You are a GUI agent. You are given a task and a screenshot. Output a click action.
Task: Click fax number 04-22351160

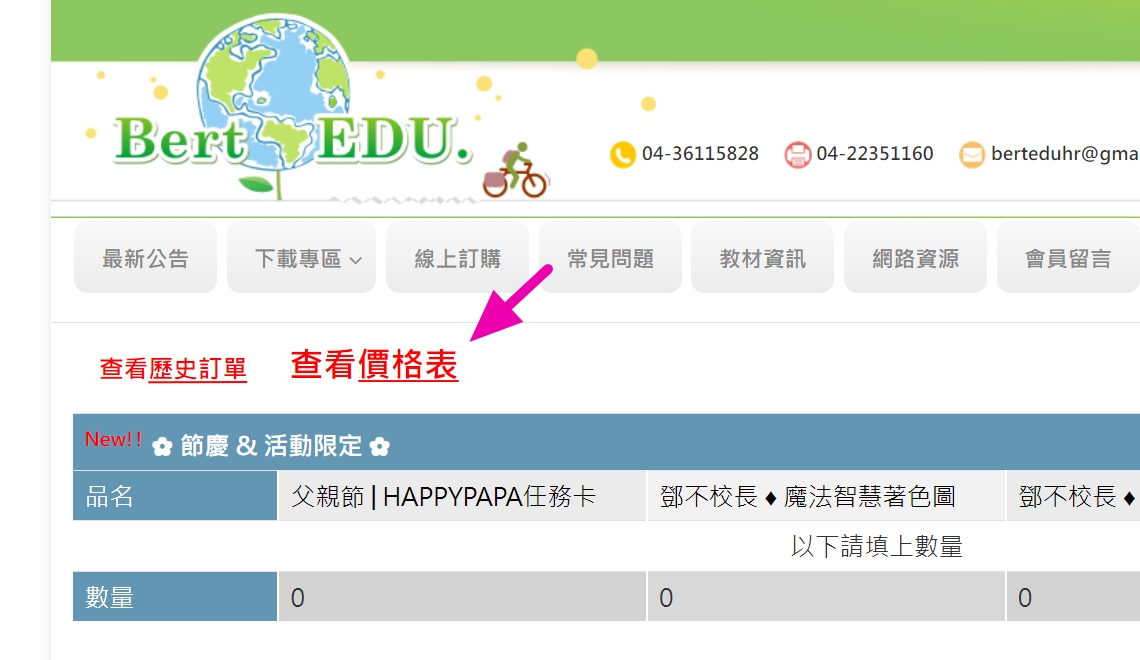tap(875, 154)
